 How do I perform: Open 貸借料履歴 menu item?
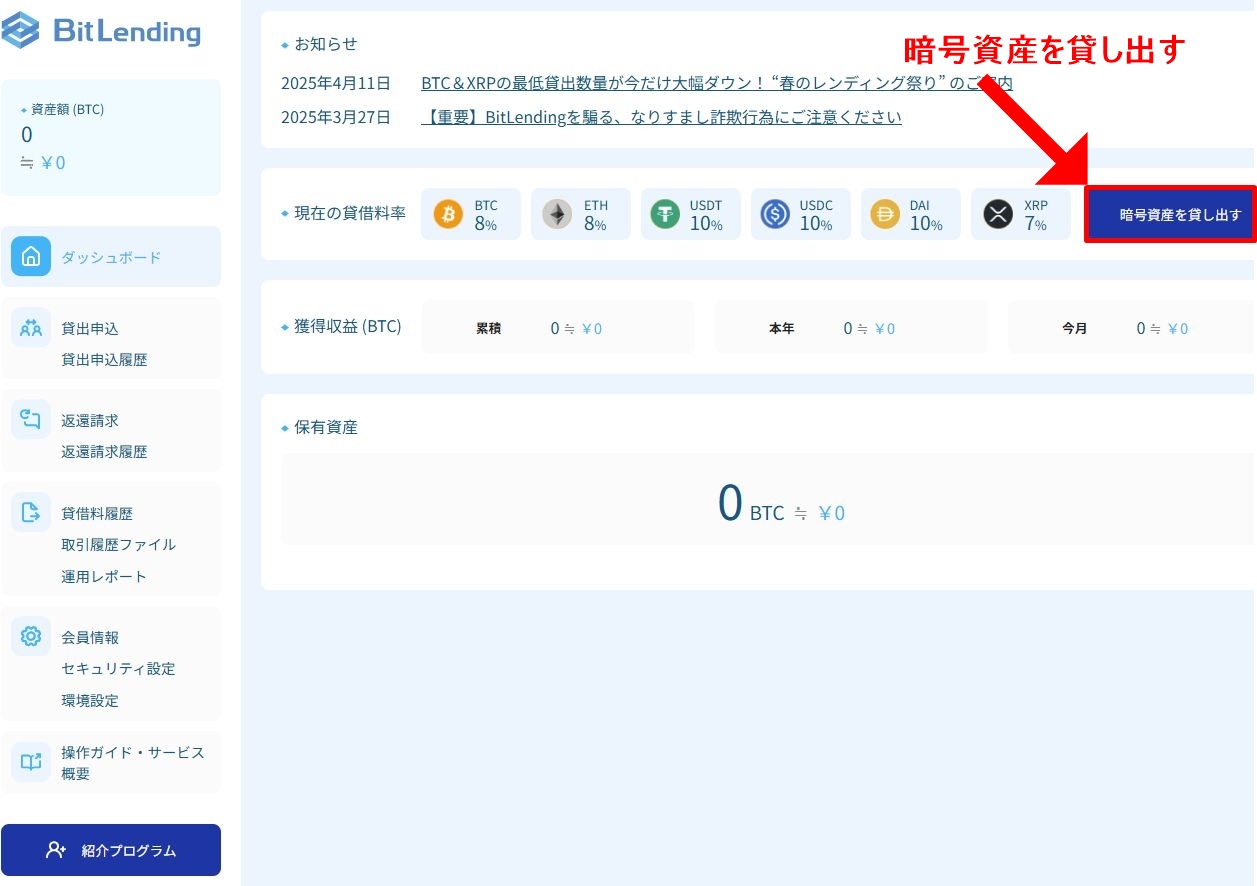97,513
